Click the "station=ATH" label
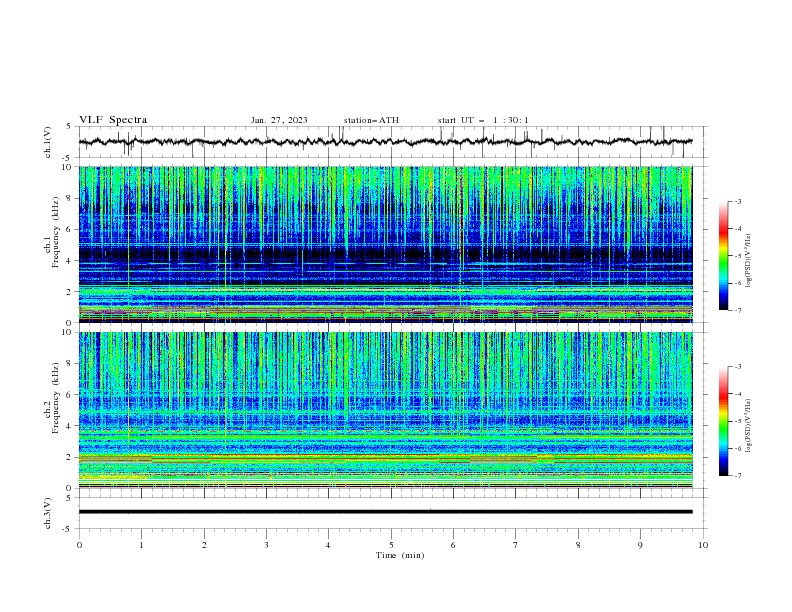 (x=371, y=120)
